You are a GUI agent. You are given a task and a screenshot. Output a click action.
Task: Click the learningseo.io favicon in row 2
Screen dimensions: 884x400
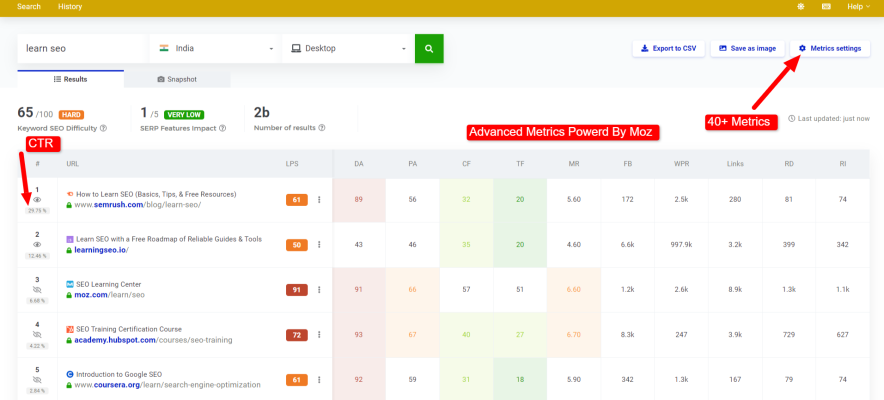(69, 239)
